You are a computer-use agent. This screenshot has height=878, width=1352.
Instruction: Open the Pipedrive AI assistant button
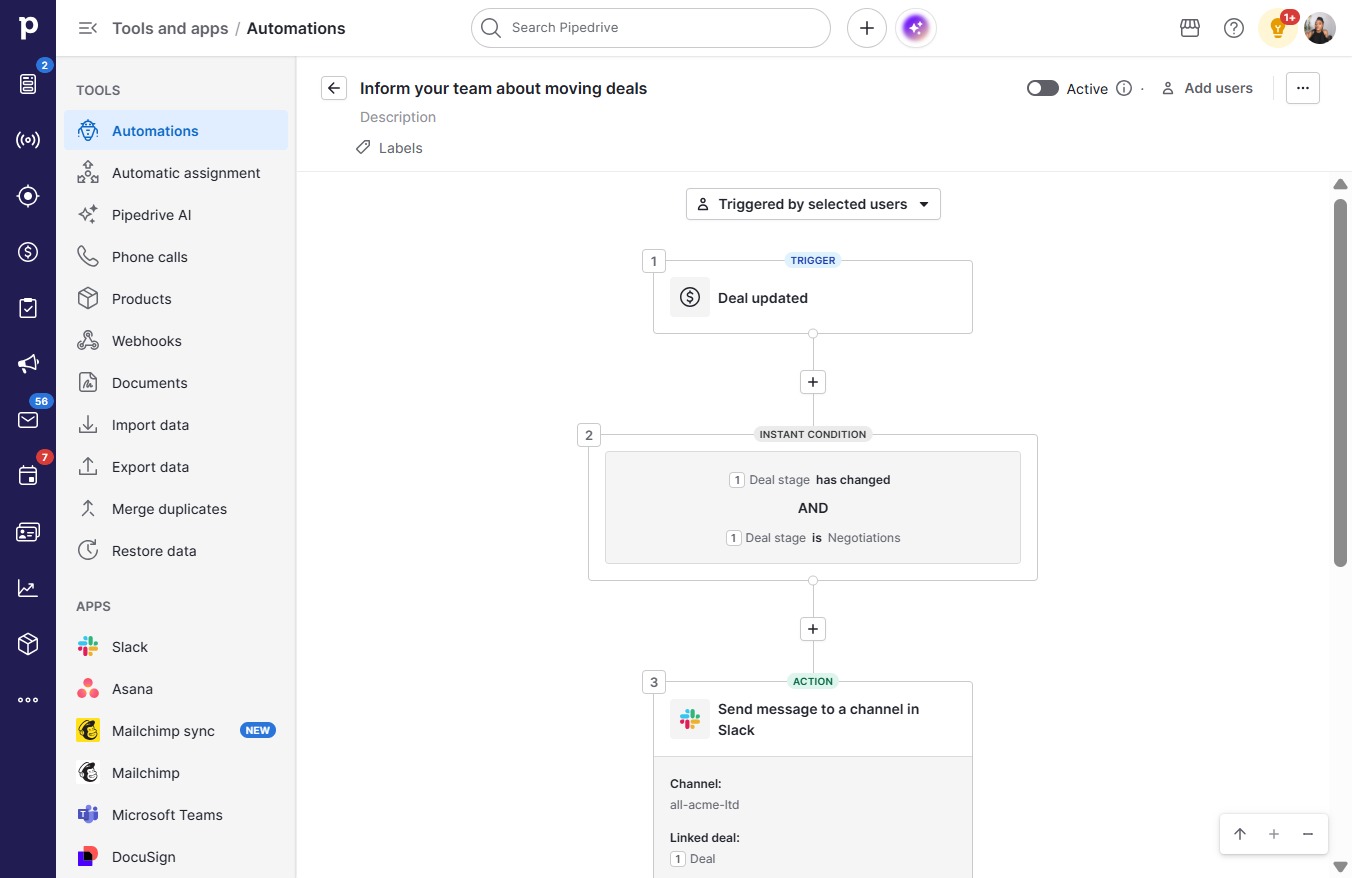pos(915,28)
